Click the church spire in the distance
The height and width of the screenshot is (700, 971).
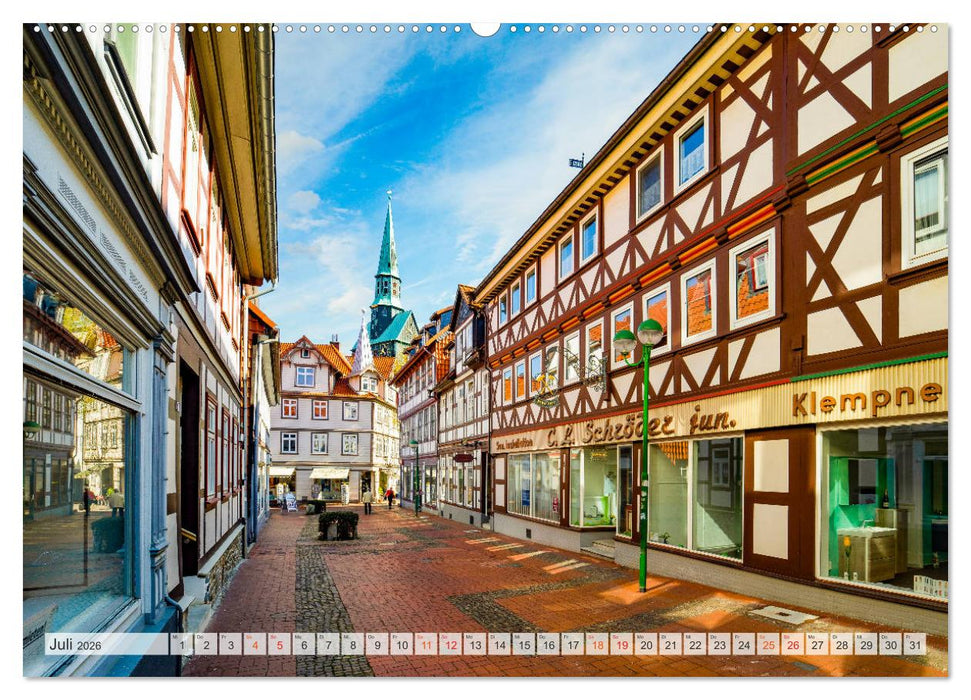tap(390, 250)
